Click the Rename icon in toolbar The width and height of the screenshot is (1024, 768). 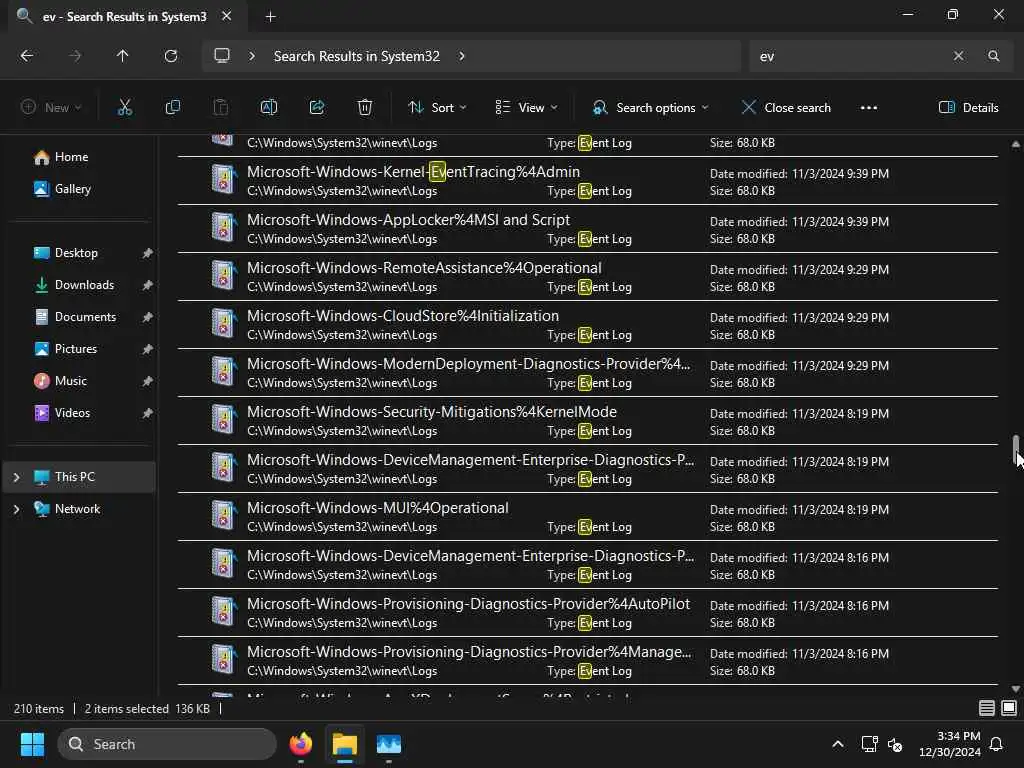click(x=269, y=108)
